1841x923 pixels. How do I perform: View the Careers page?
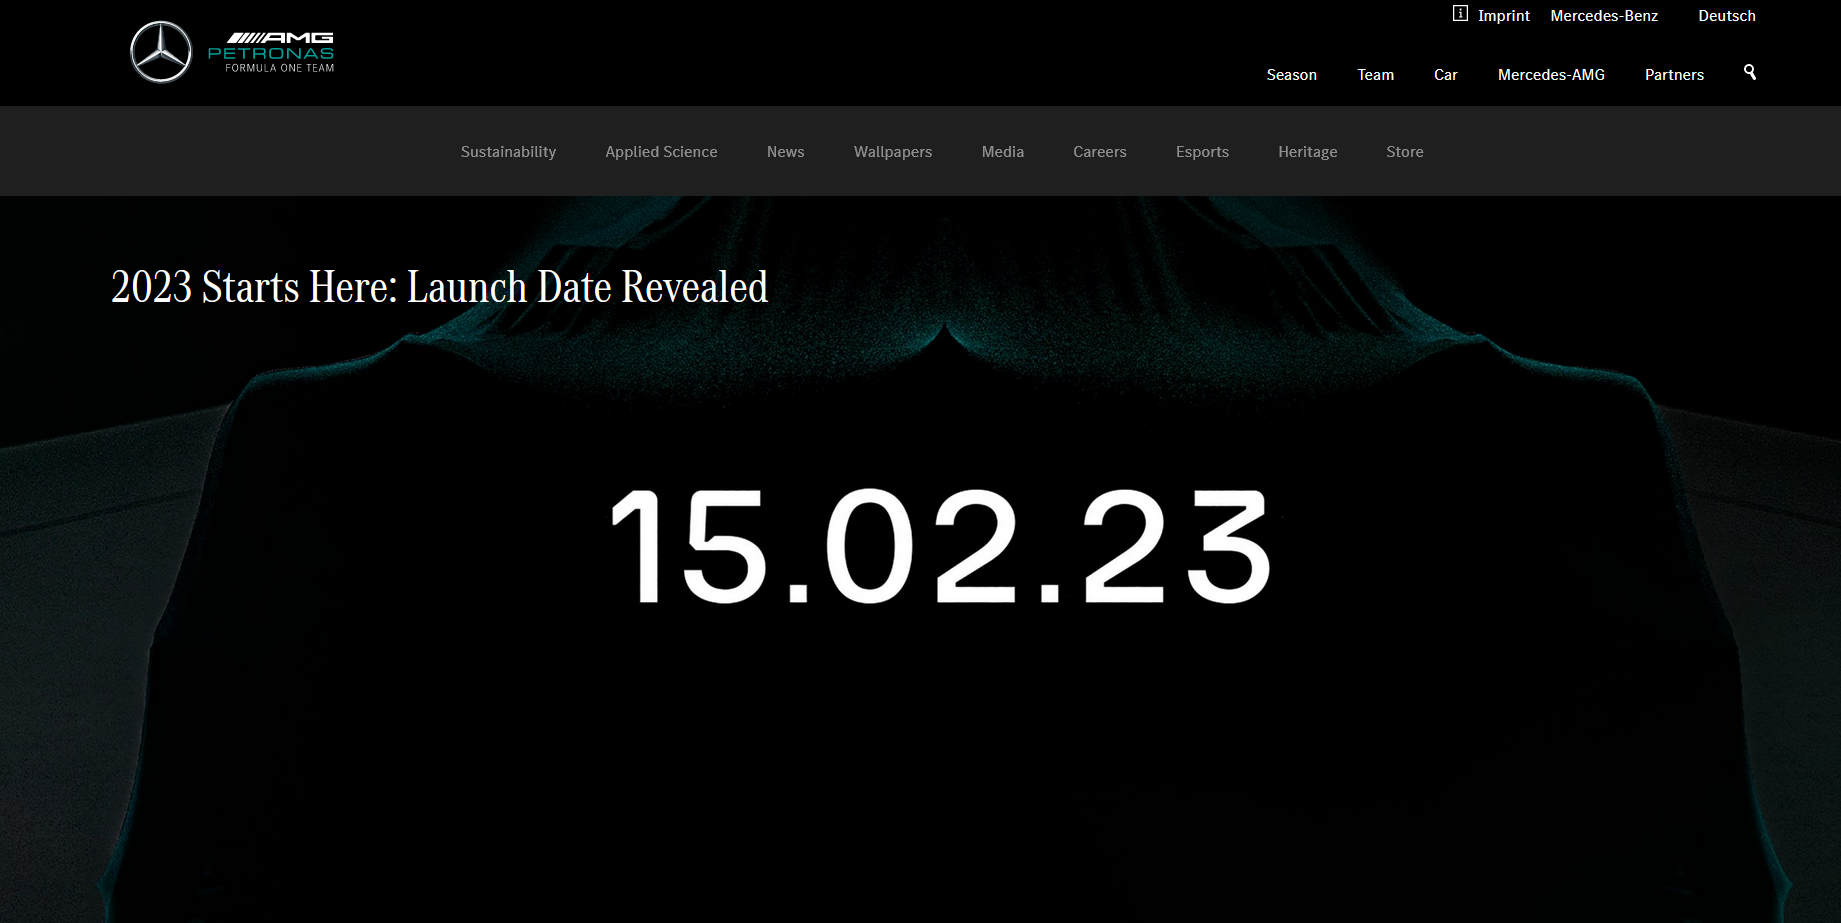tap(1100, 152)
